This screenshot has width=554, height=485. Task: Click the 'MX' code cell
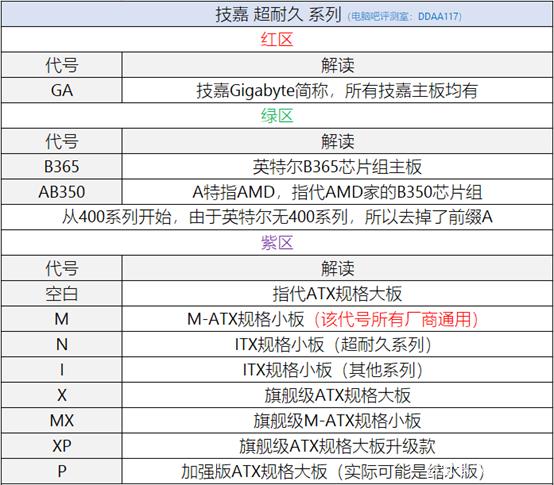point(62,421)
